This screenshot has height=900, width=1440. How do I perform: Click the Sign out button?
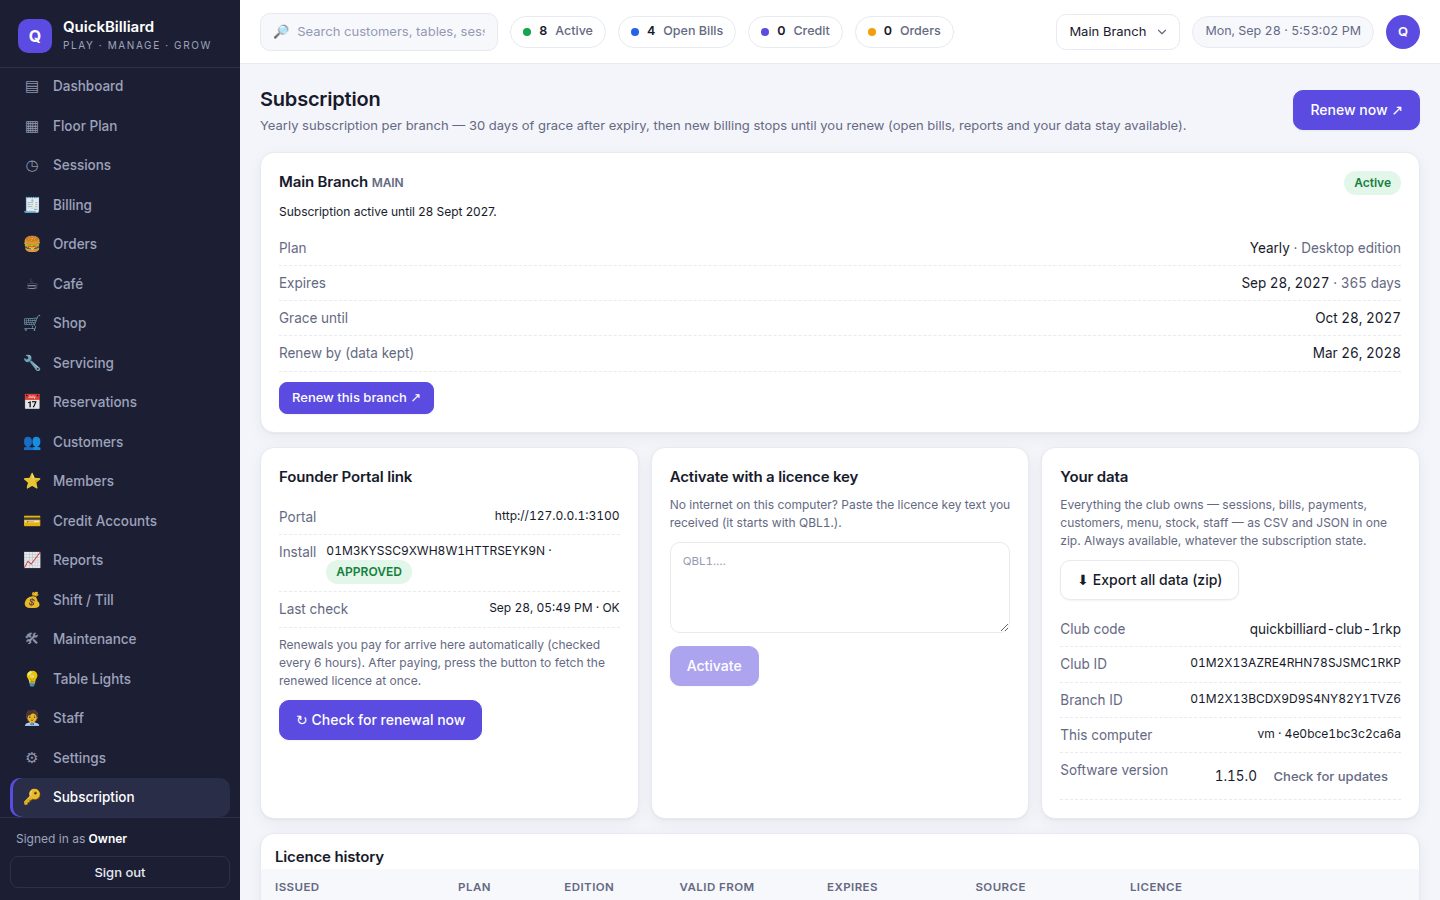point(120,873)
